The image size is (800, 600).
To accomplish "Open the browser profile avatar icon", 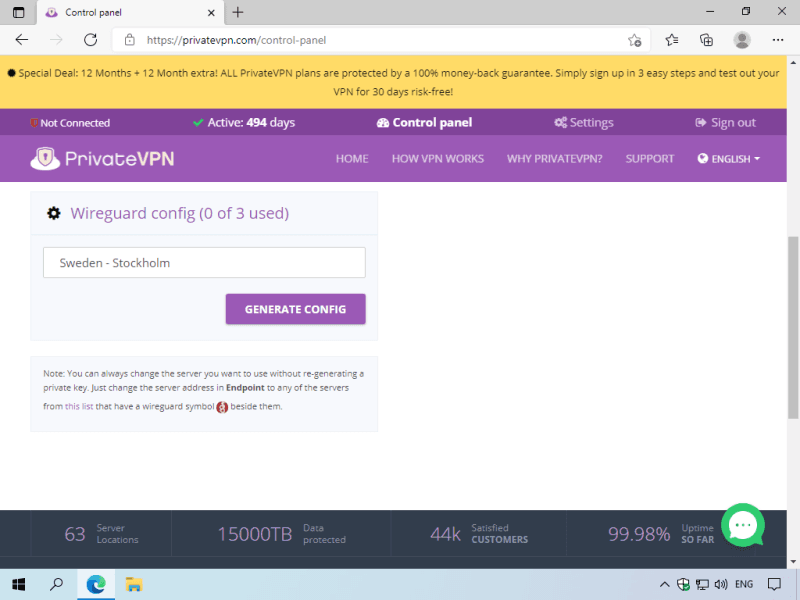I will [742, 40].
